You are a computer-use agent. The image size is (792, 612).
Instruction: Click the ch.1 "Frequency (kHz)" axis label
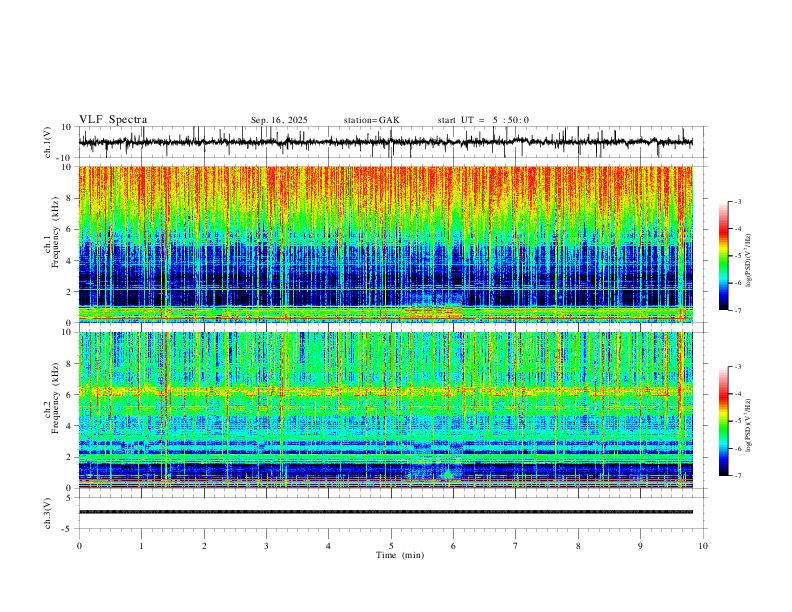(x=56, y=232)
